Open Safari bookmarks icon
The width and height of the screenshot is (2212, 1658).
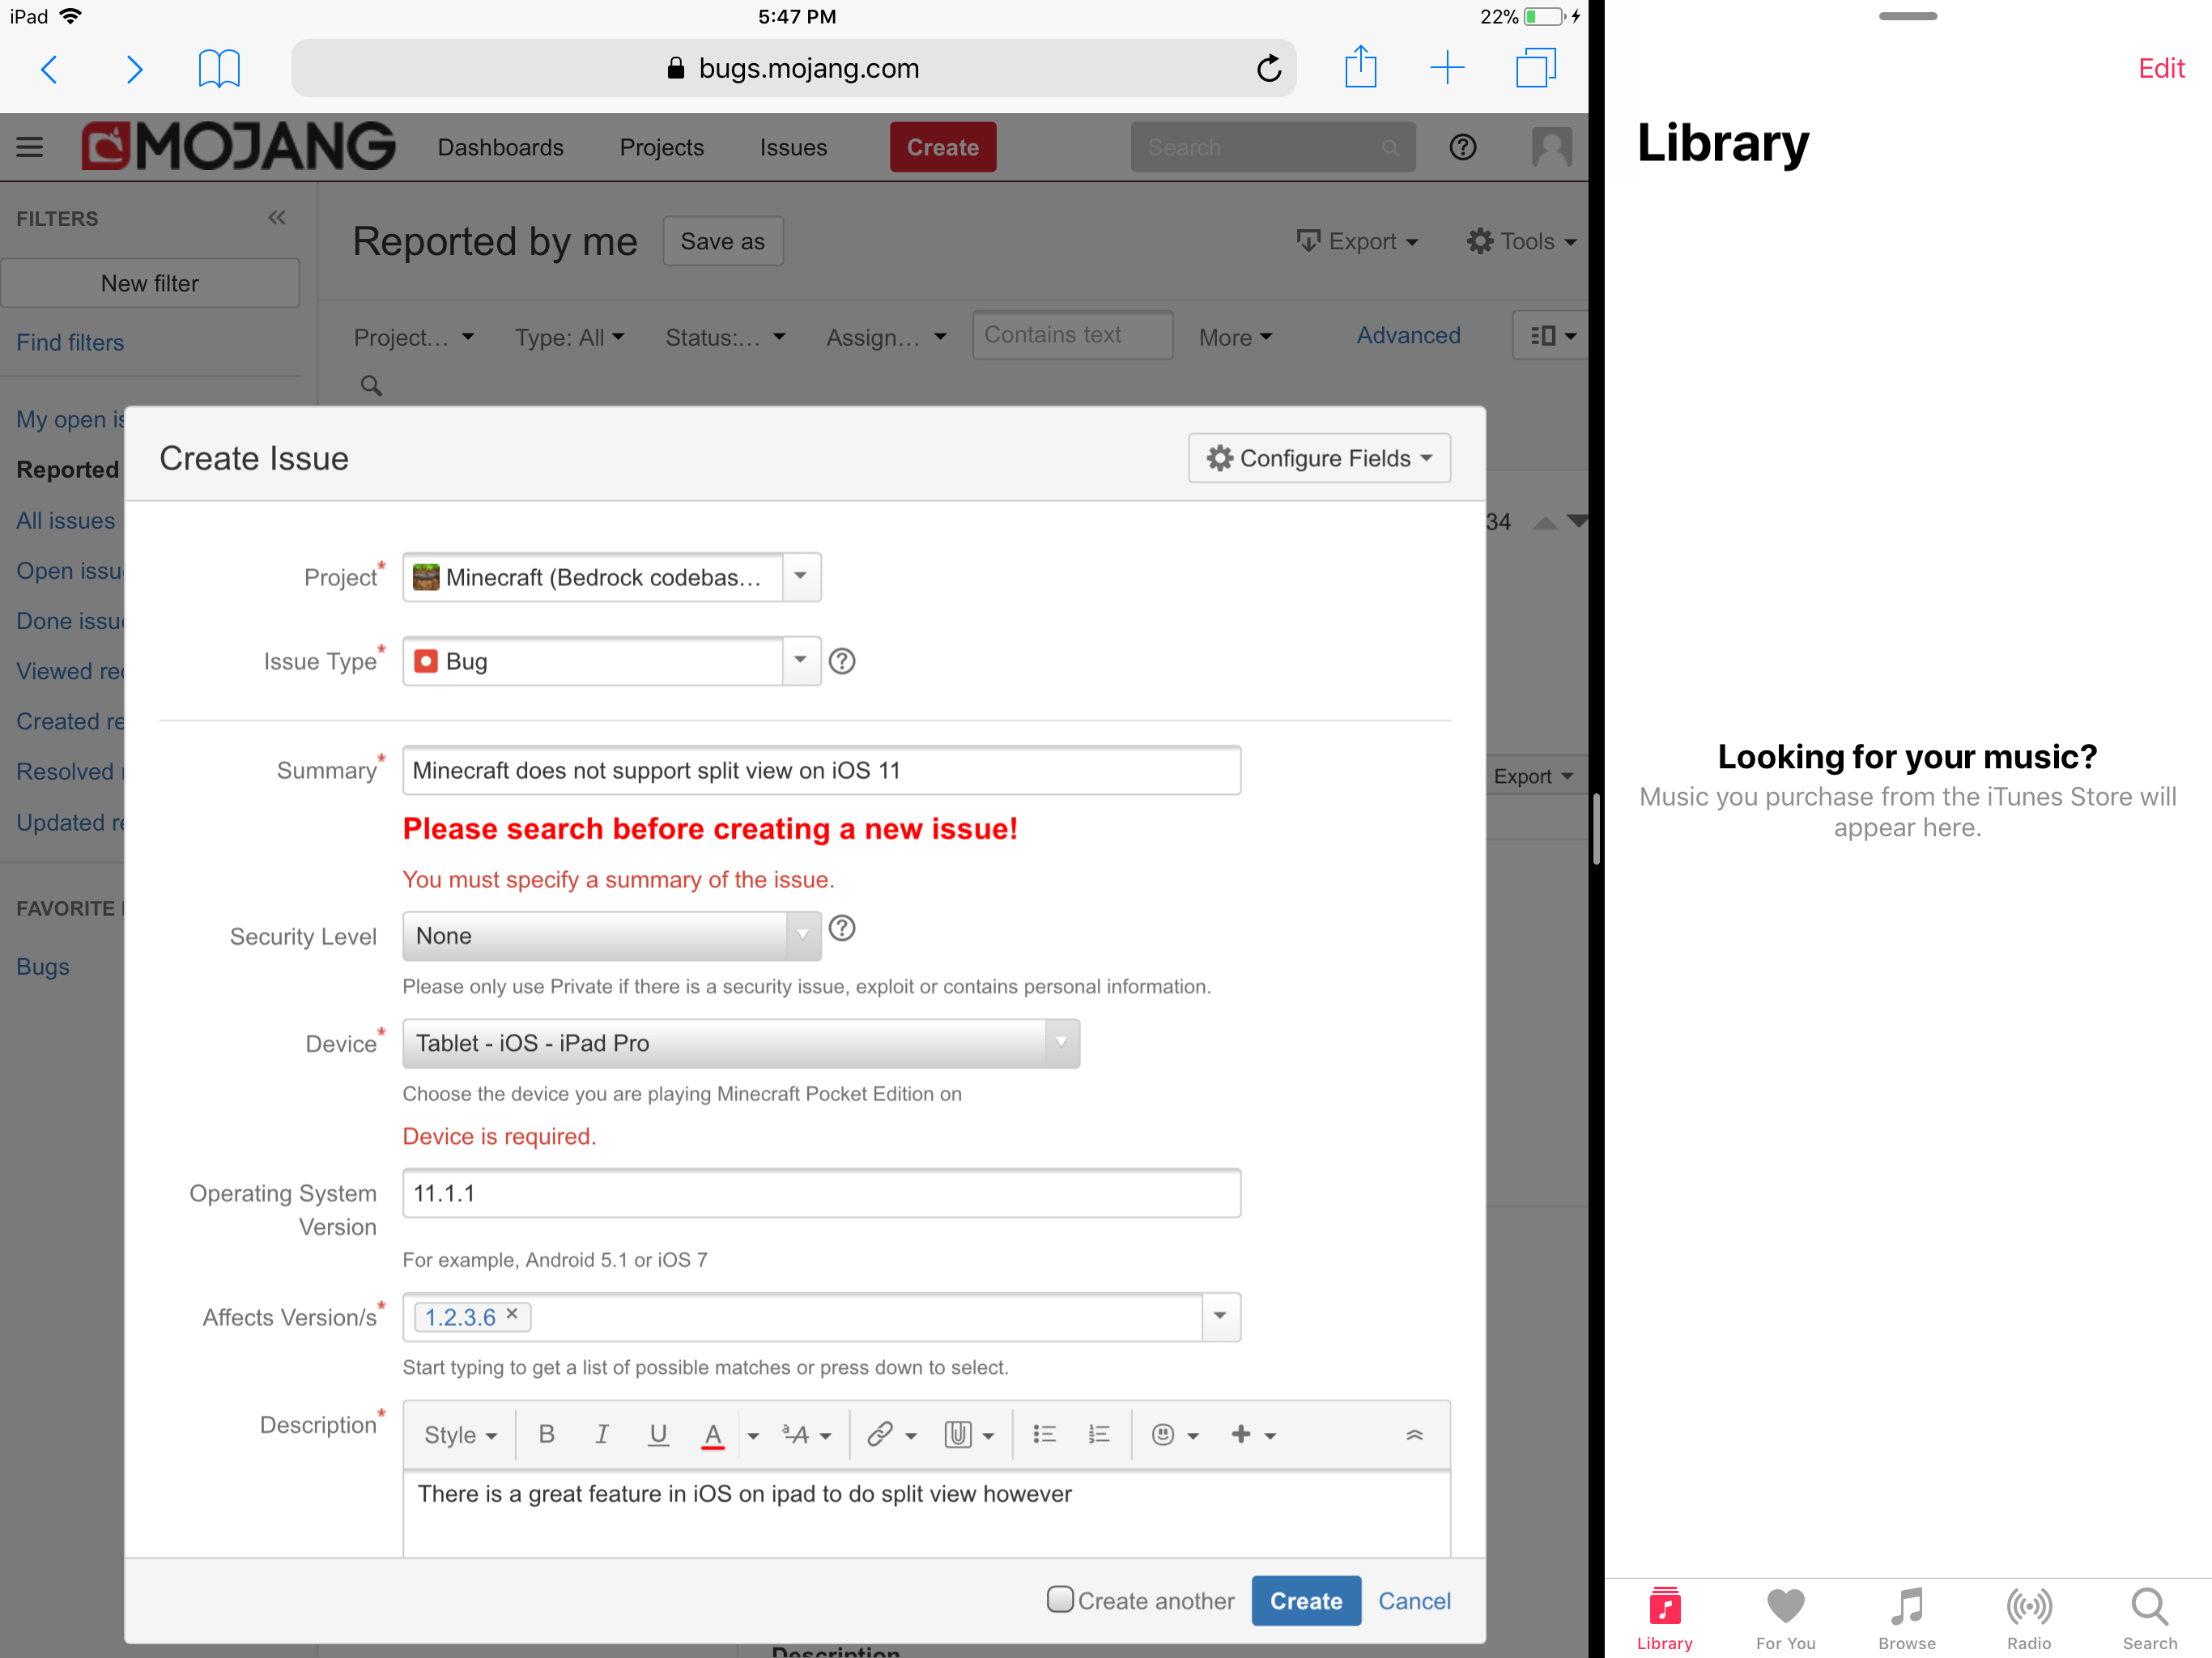tap(219, 68)
